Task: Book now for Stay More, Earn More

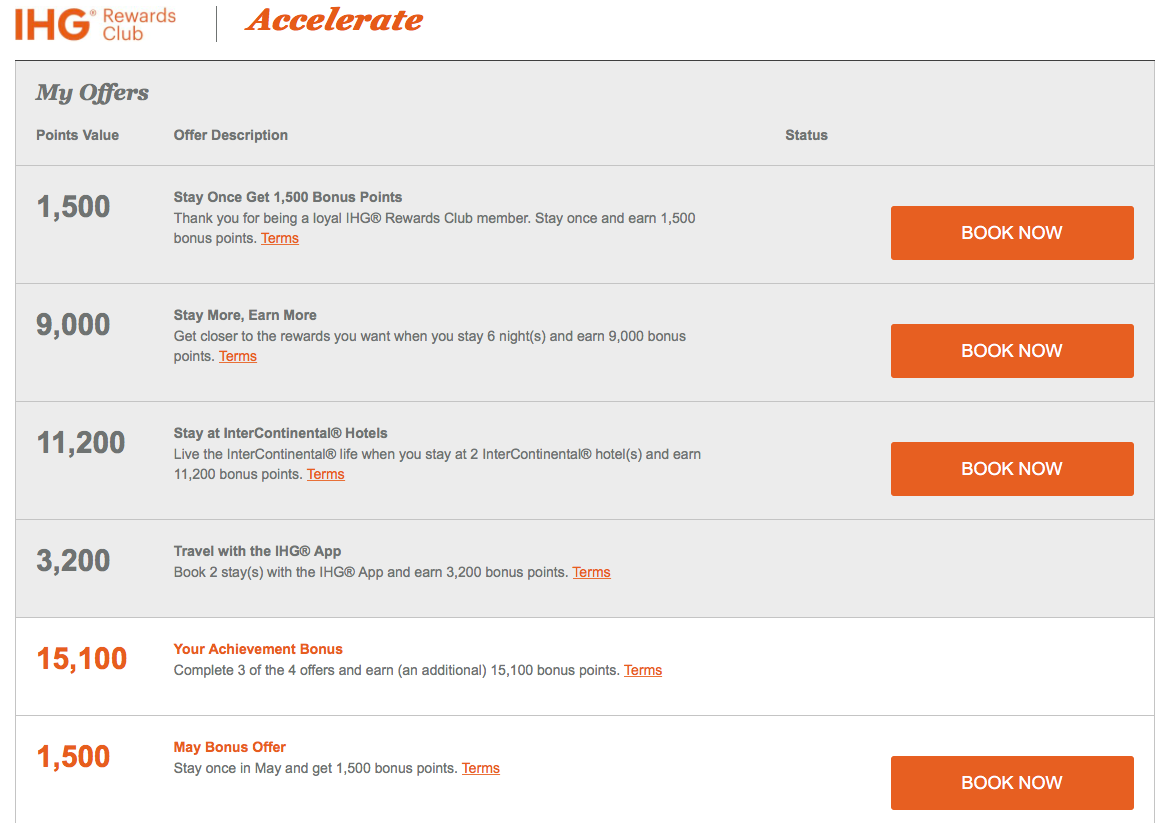Action: (x=1012, y=351)
